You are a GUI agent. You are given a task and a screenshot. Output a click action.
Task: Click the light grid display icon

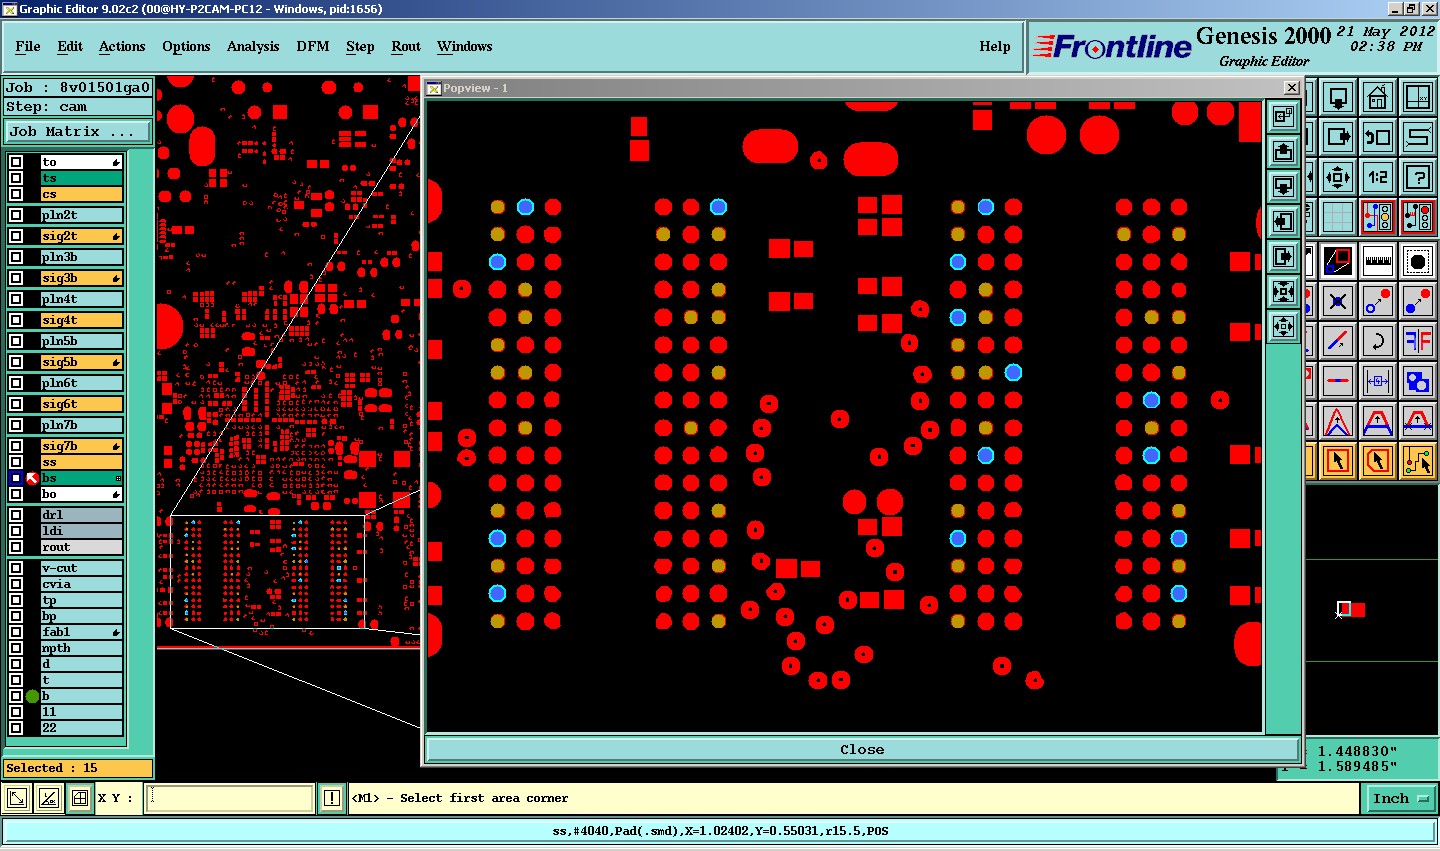[1338, 216]
